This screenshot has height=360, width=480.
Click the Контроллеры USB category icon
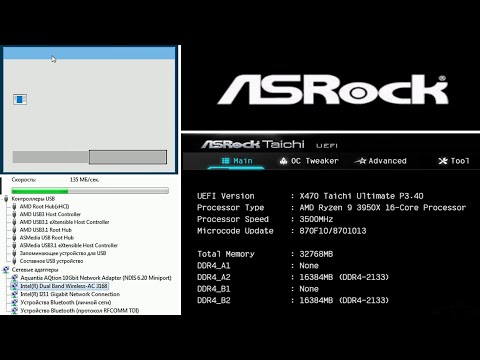[6, 199]
